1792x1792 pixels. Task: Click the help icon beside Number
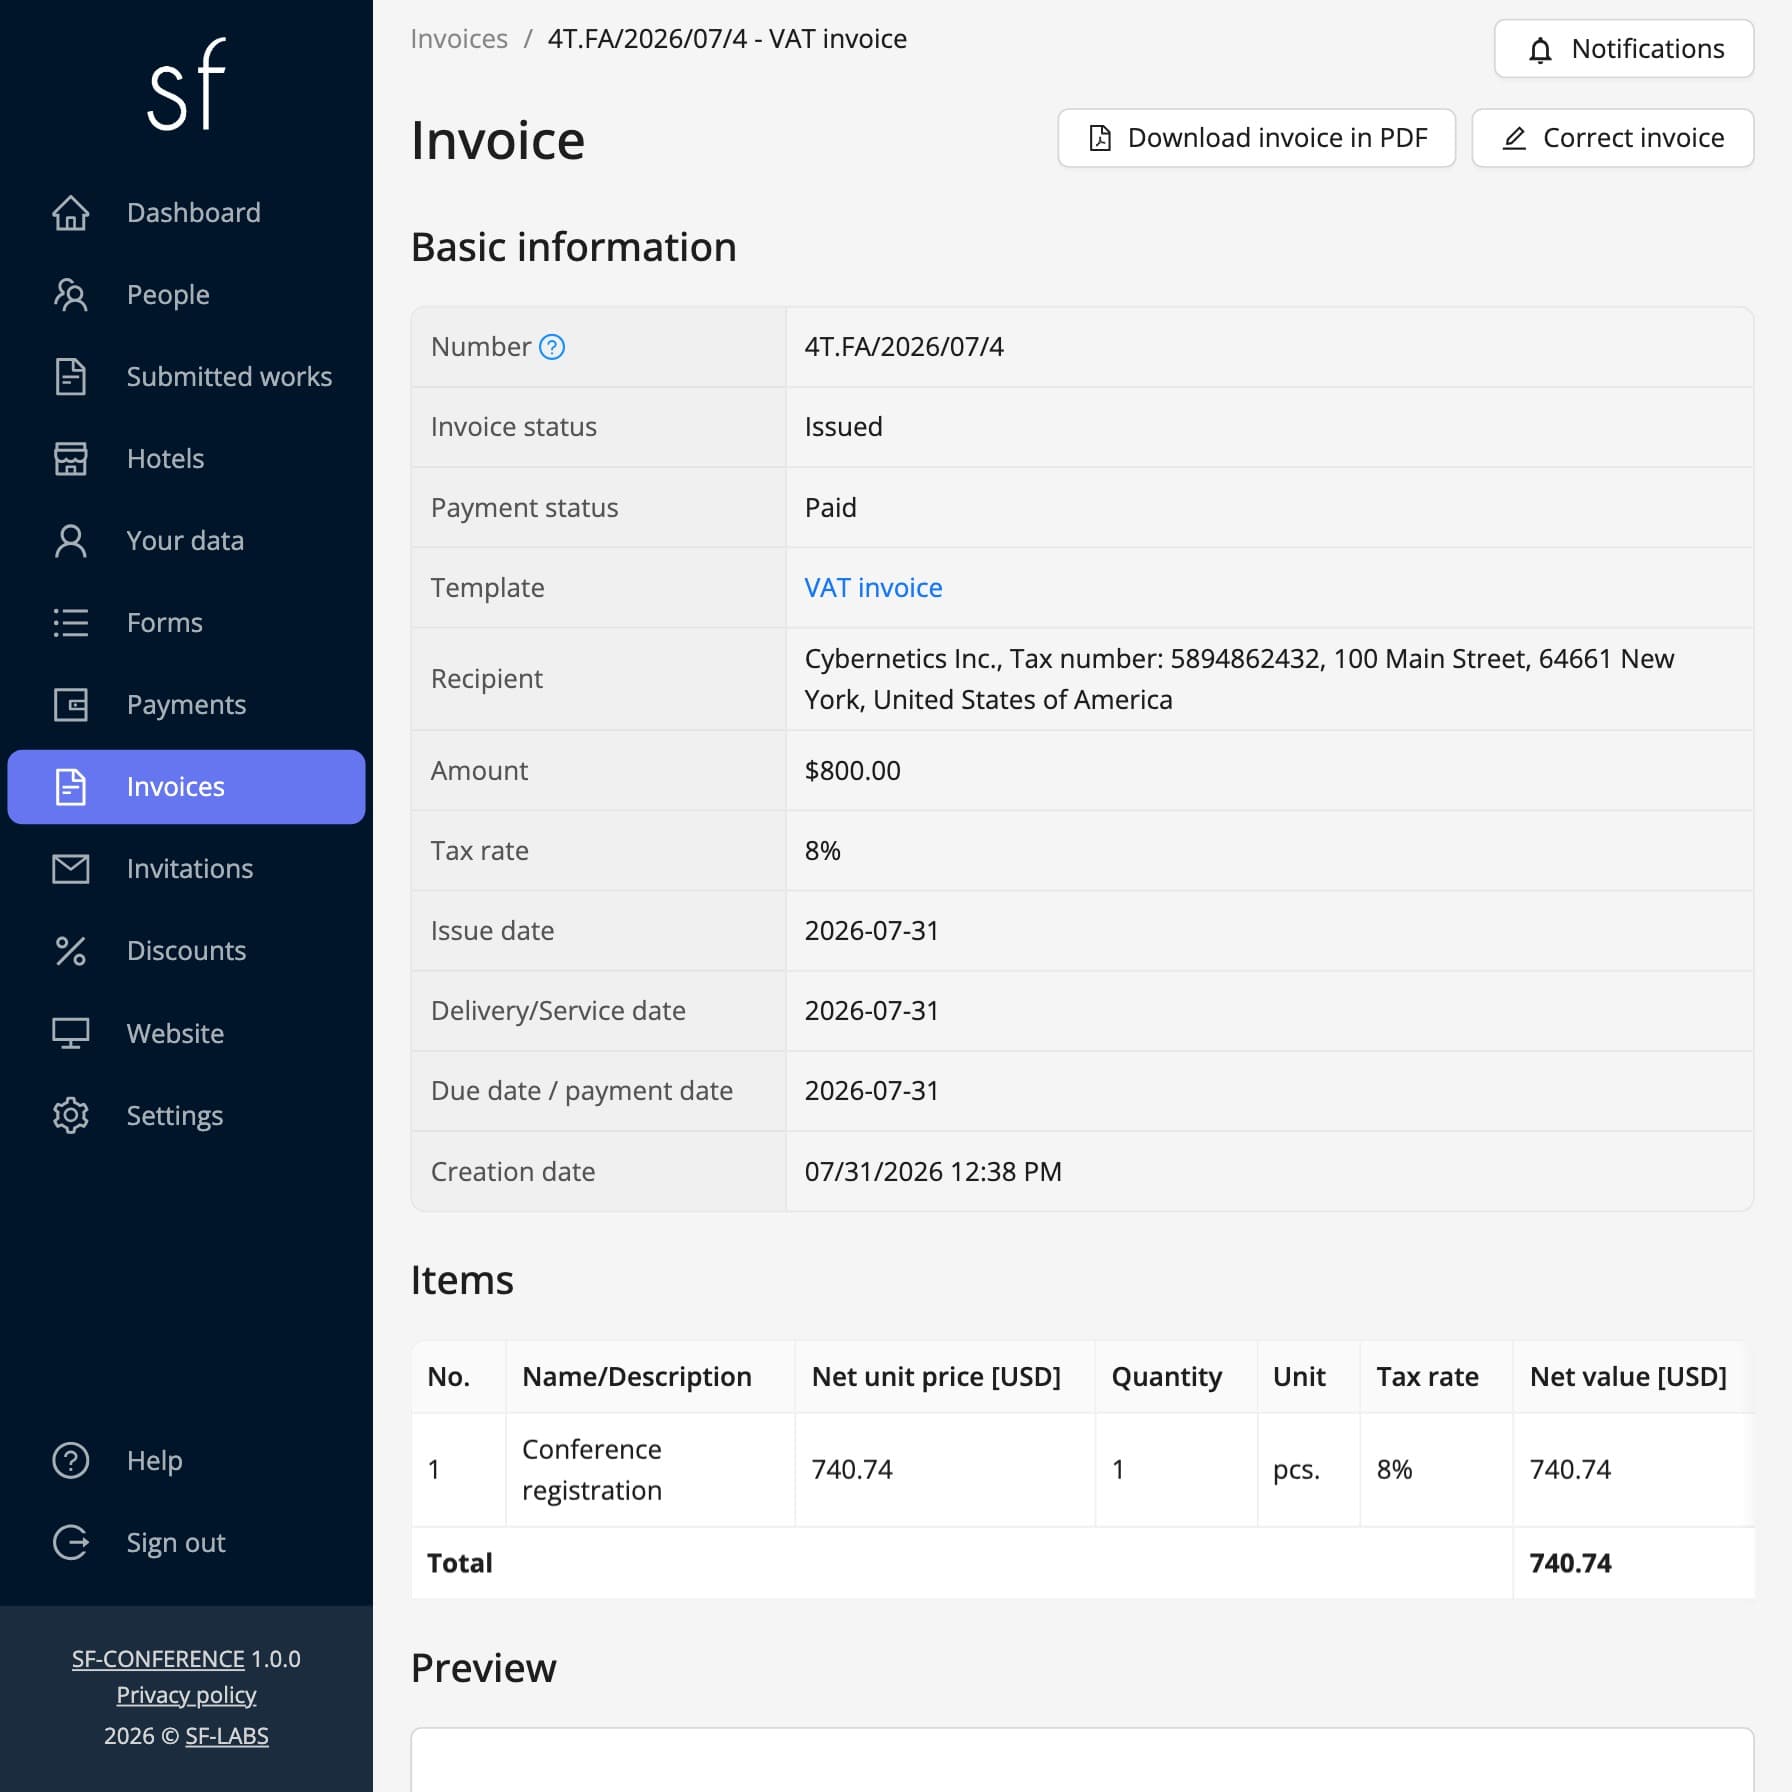click(x=552, y=347)
